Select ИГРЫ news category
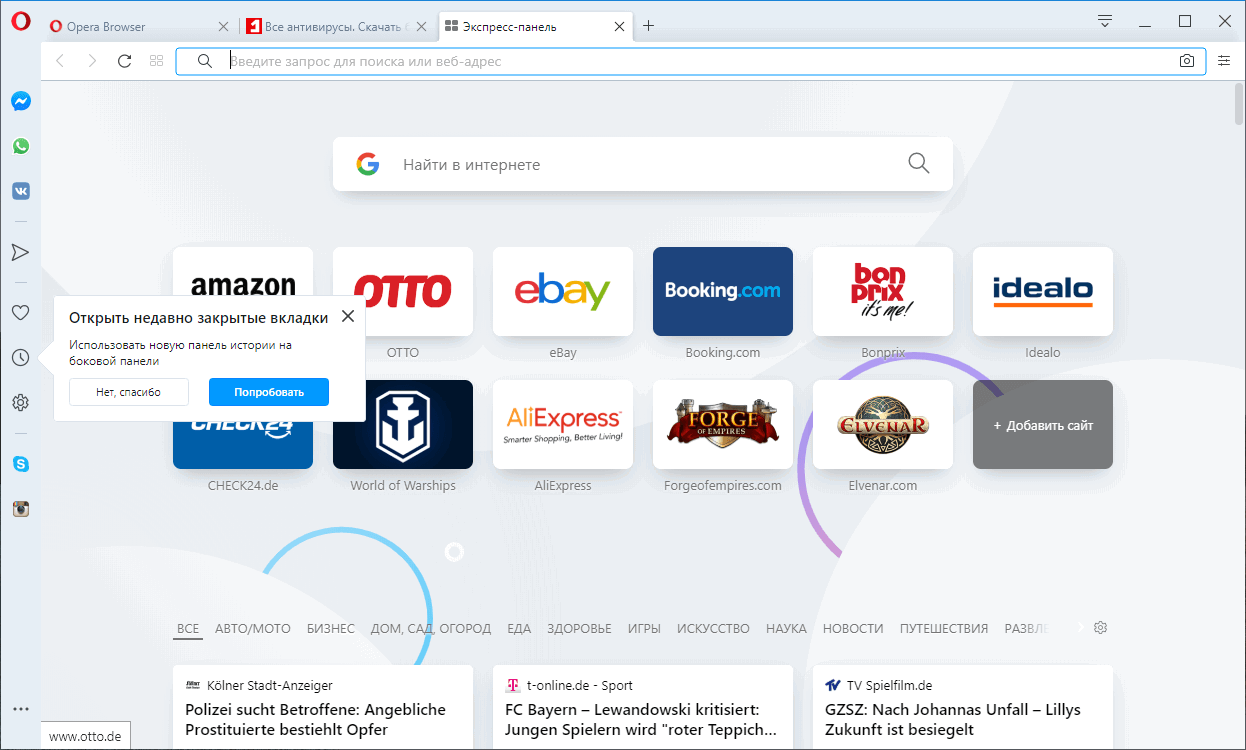Image resolution: width=1246 pixels, height=750 pixels. [644, 629]
